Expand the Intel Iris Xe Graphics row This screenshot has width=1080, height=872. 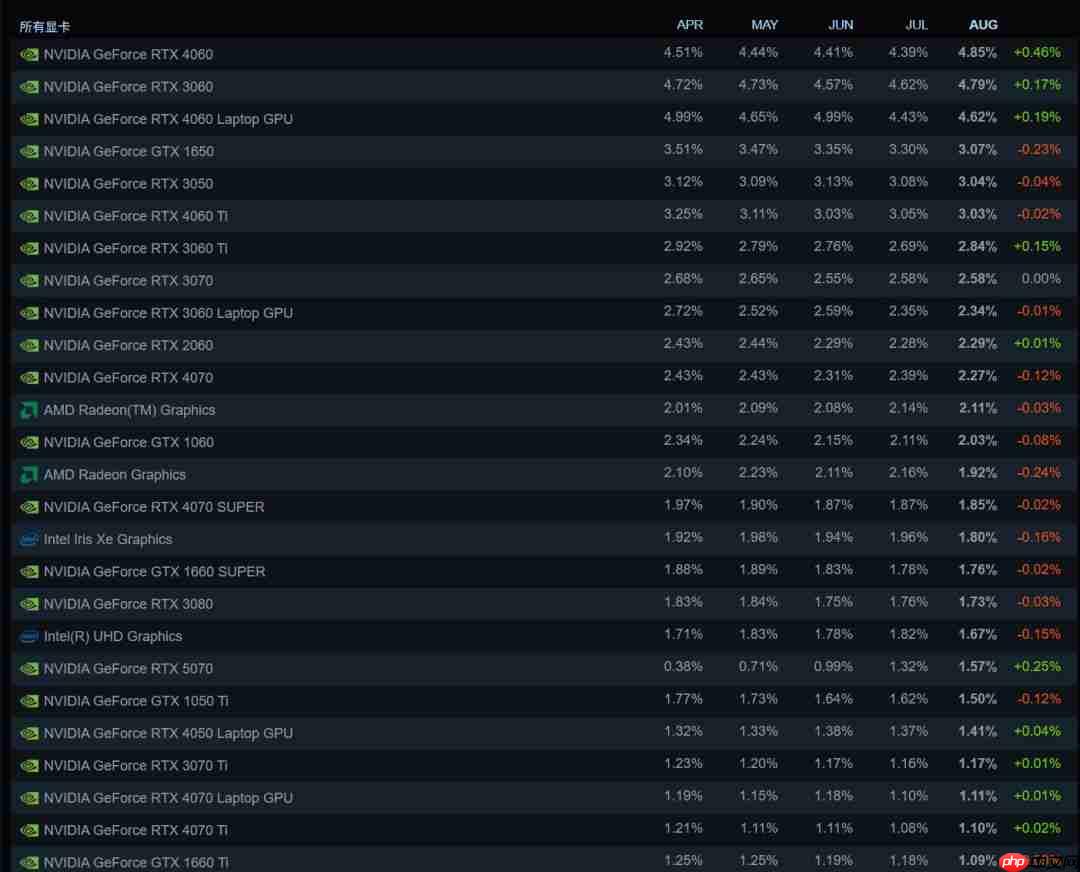point(107,539)
